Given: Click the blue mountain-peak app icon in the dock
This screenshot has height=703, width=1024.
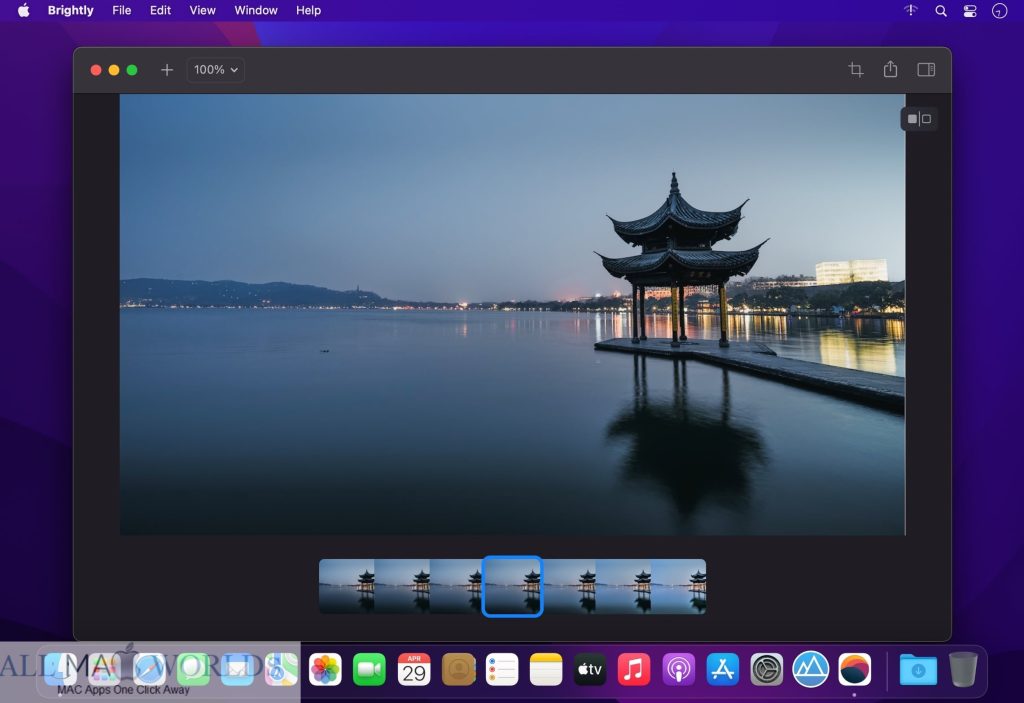Looking at the screenshot, I should click(x=810, y=670).
